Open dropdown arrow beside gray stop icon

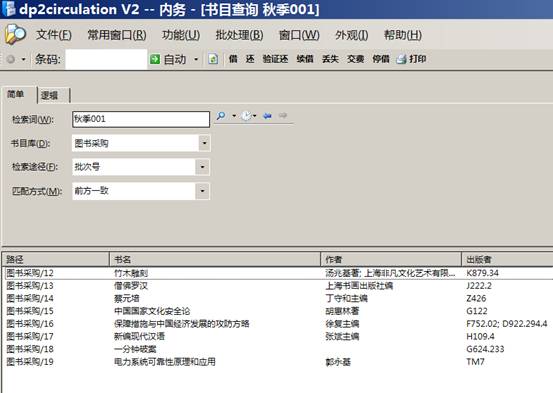tap(24, 59)
